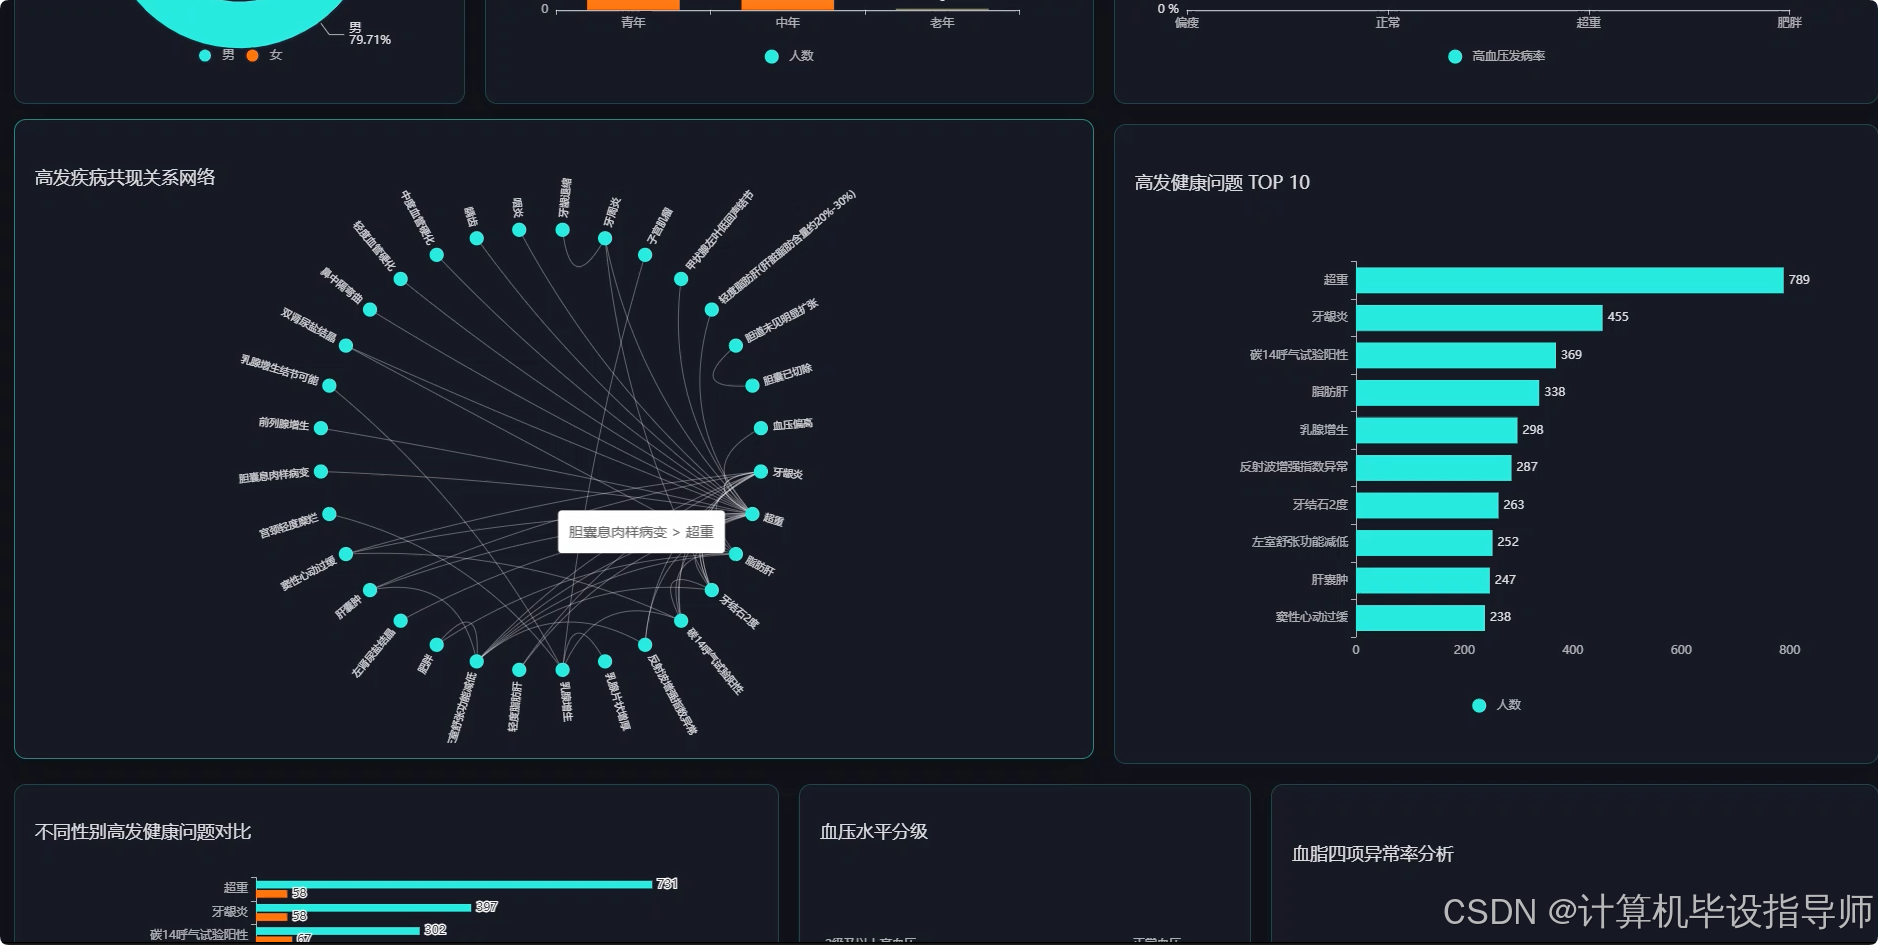Select the 胆道未见明显扩张 network node
1878x945 pixels.
pos(736,345)
